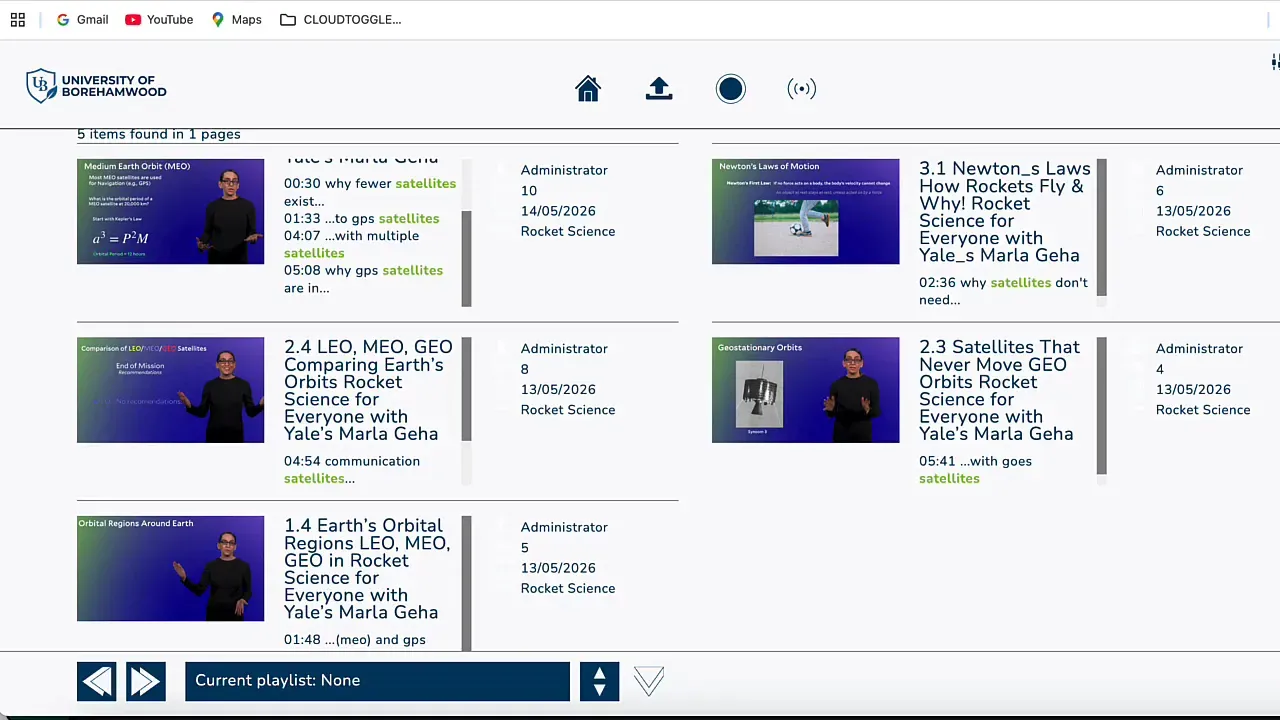Viewport: 1280px width, 720px height.
Task: Click Administrator beside the 3.1 Newton_s Laws video
Action: click(x=1199, y=170)
